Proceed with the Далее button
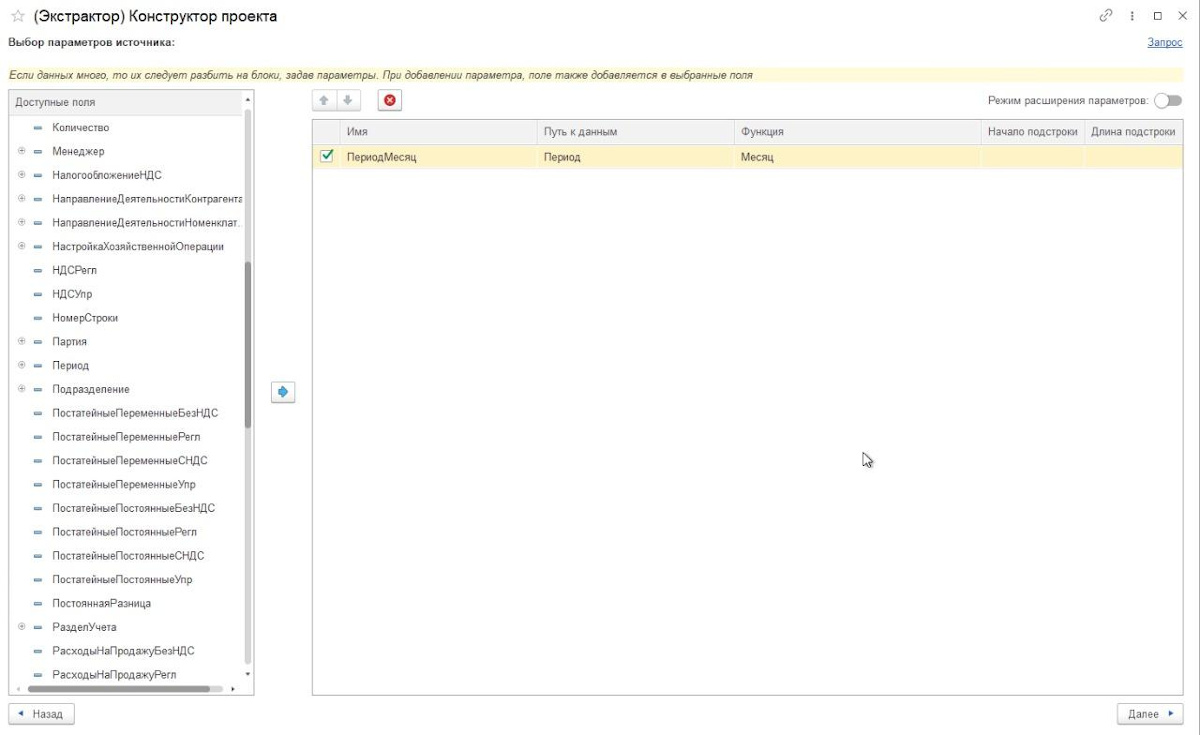Image resolution: width=1200 pixels, height=735 pixels. coord(1150,714)
